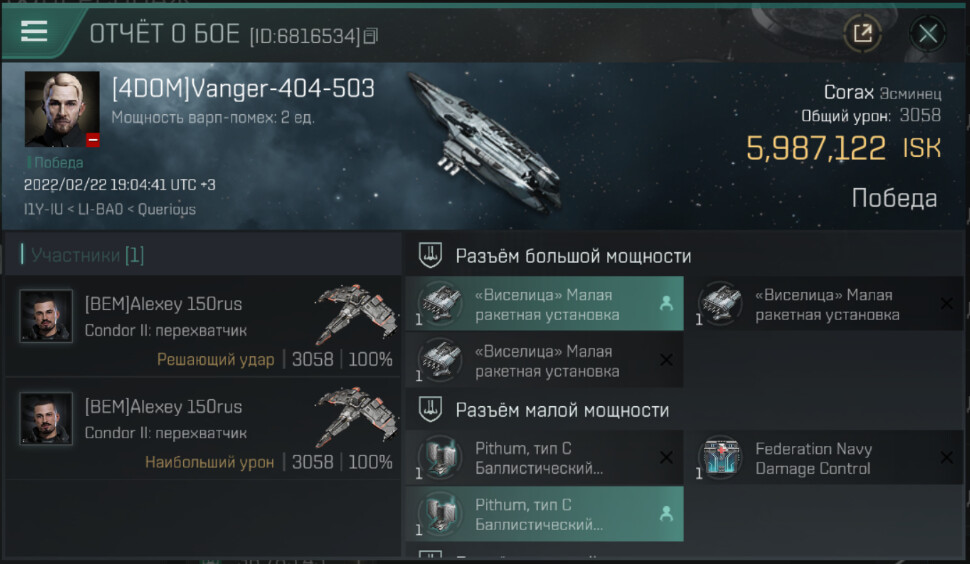970x564 pixels.
Task: Open location link I1Y-IU < LI-BAO < Querious
Action: pos(109,209)
